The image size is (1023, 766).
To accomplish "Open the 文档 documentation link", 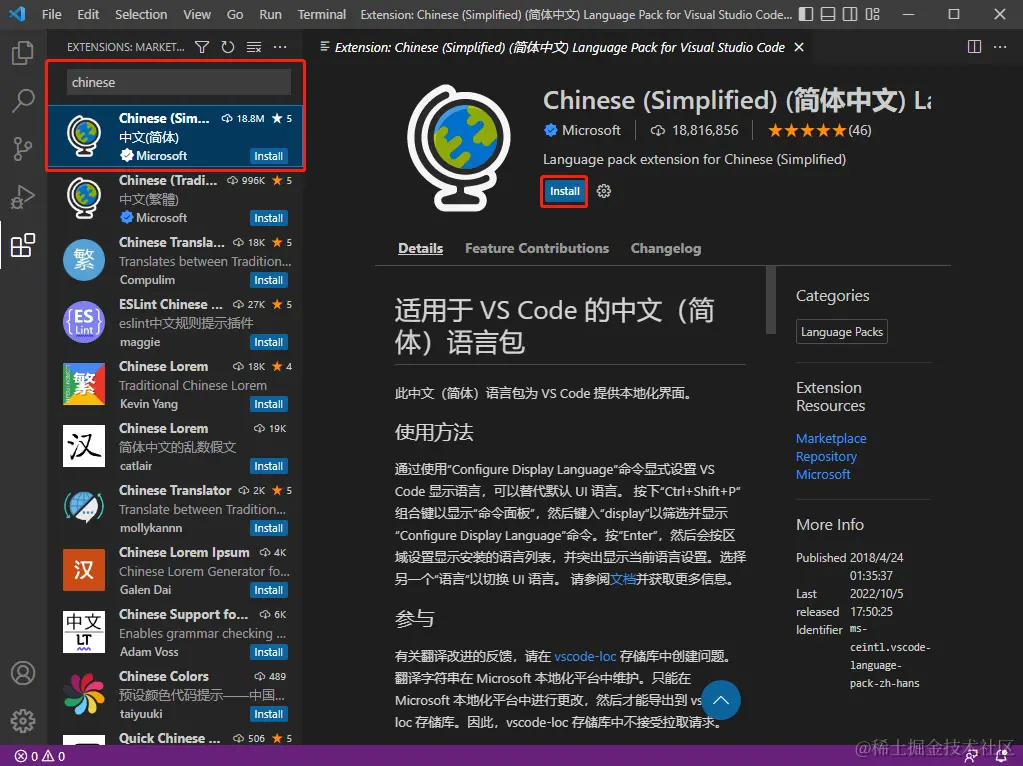I will point(623,579).
